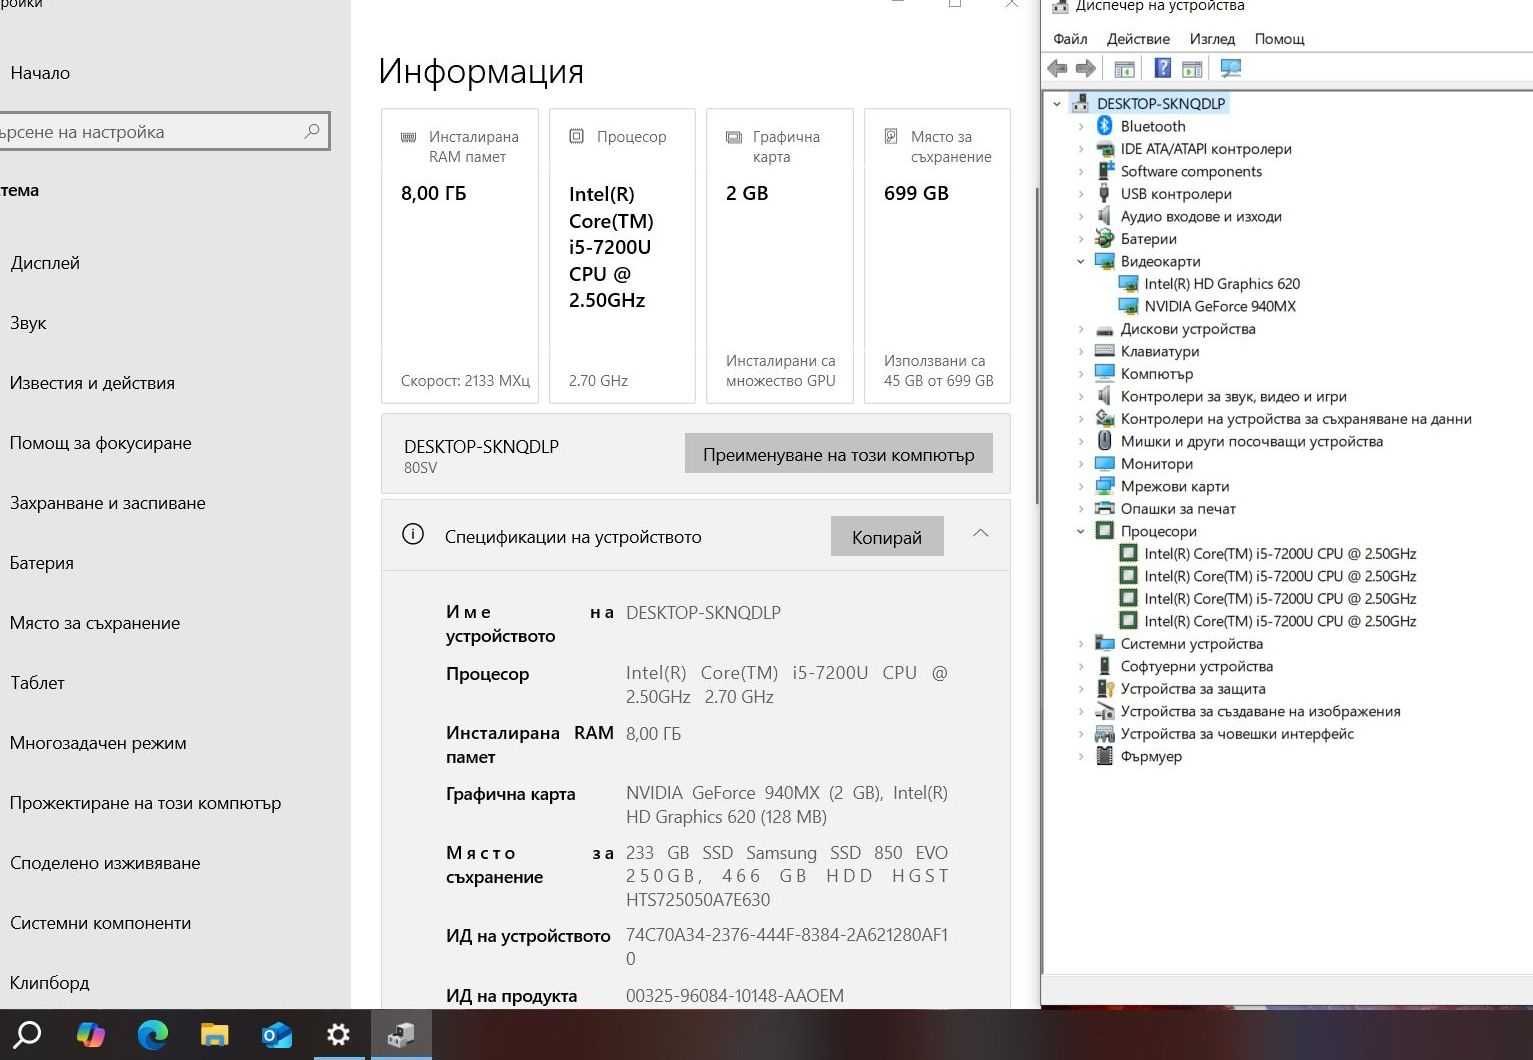Viewport: 1533px width, 1060px height.
Task: Select the Фърмуер category icon
Action: (x=1104, y=756)
